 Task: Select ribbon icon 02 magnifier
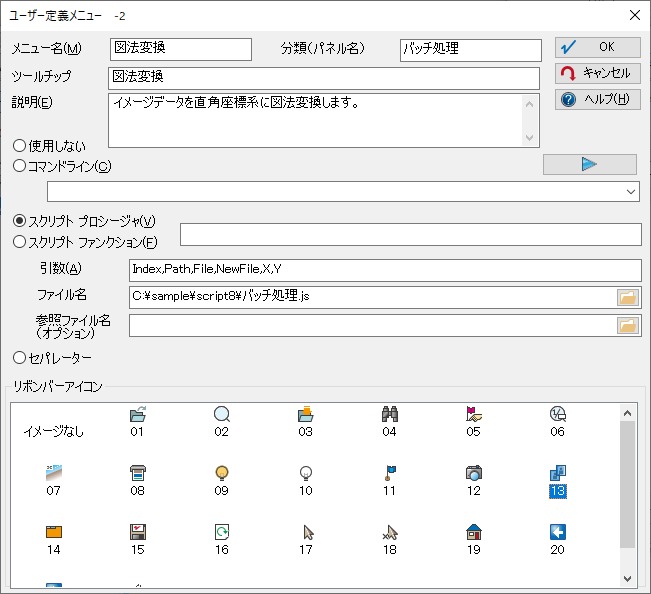[222, 421]
